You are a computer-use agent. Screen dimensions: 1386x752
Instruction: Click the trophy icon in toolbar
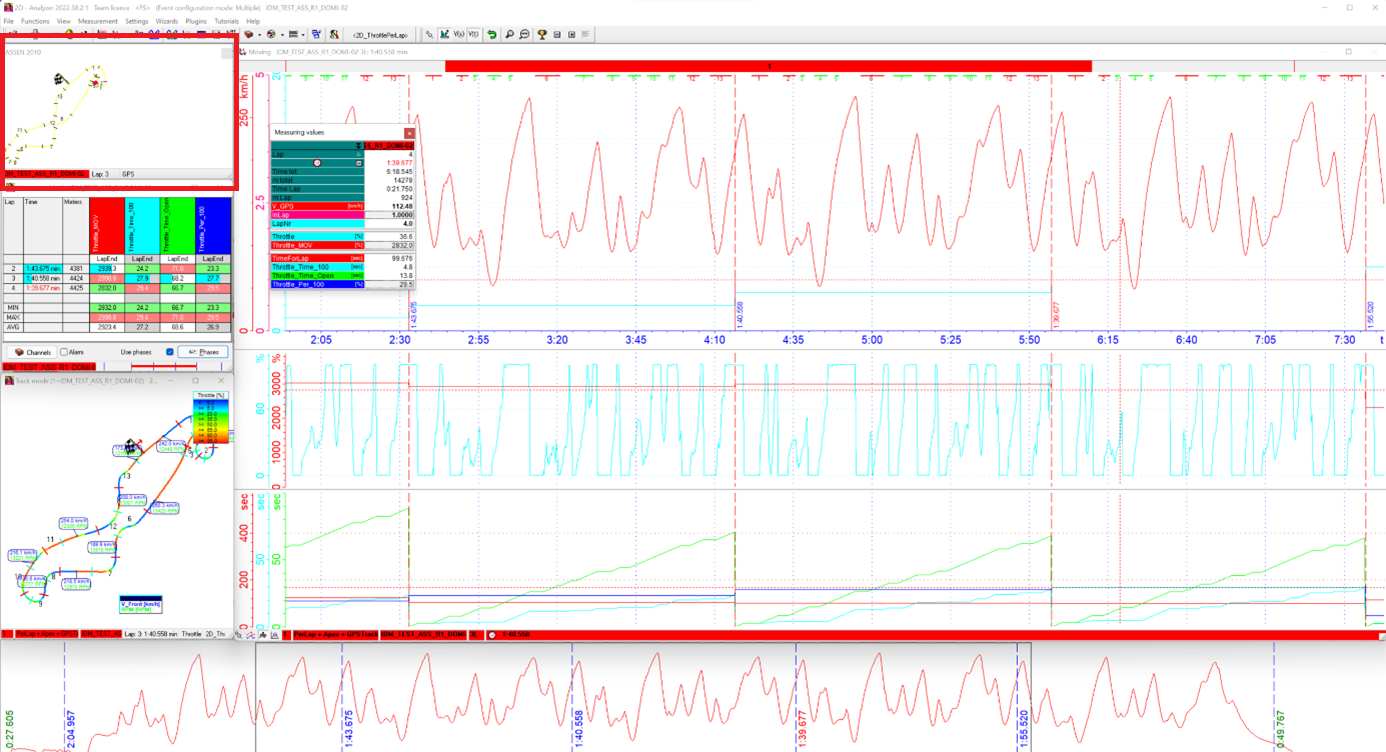542,35
